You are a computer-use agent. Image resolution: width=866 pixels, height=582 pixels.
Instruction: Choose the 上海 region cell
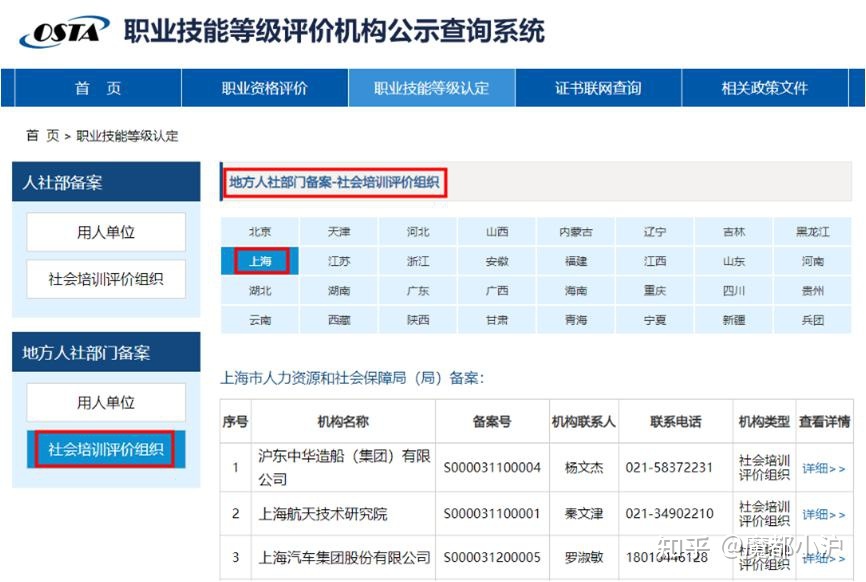(260, 261)
